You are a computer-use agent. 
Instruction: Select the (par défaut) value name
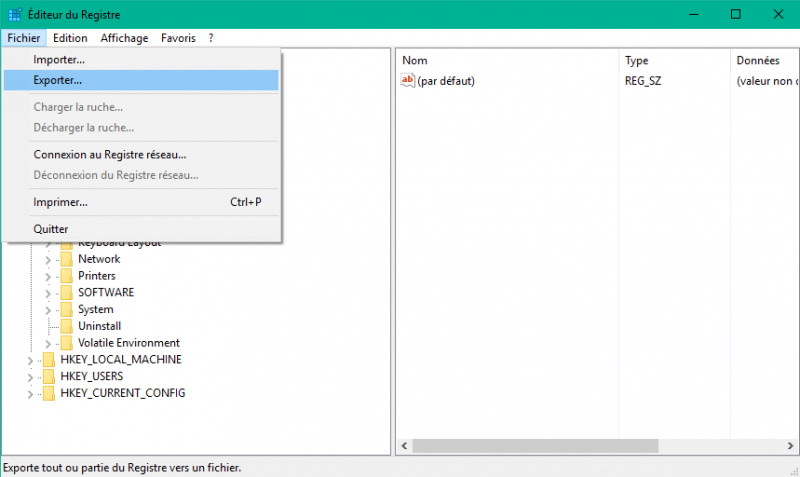(x=446, y=81)
